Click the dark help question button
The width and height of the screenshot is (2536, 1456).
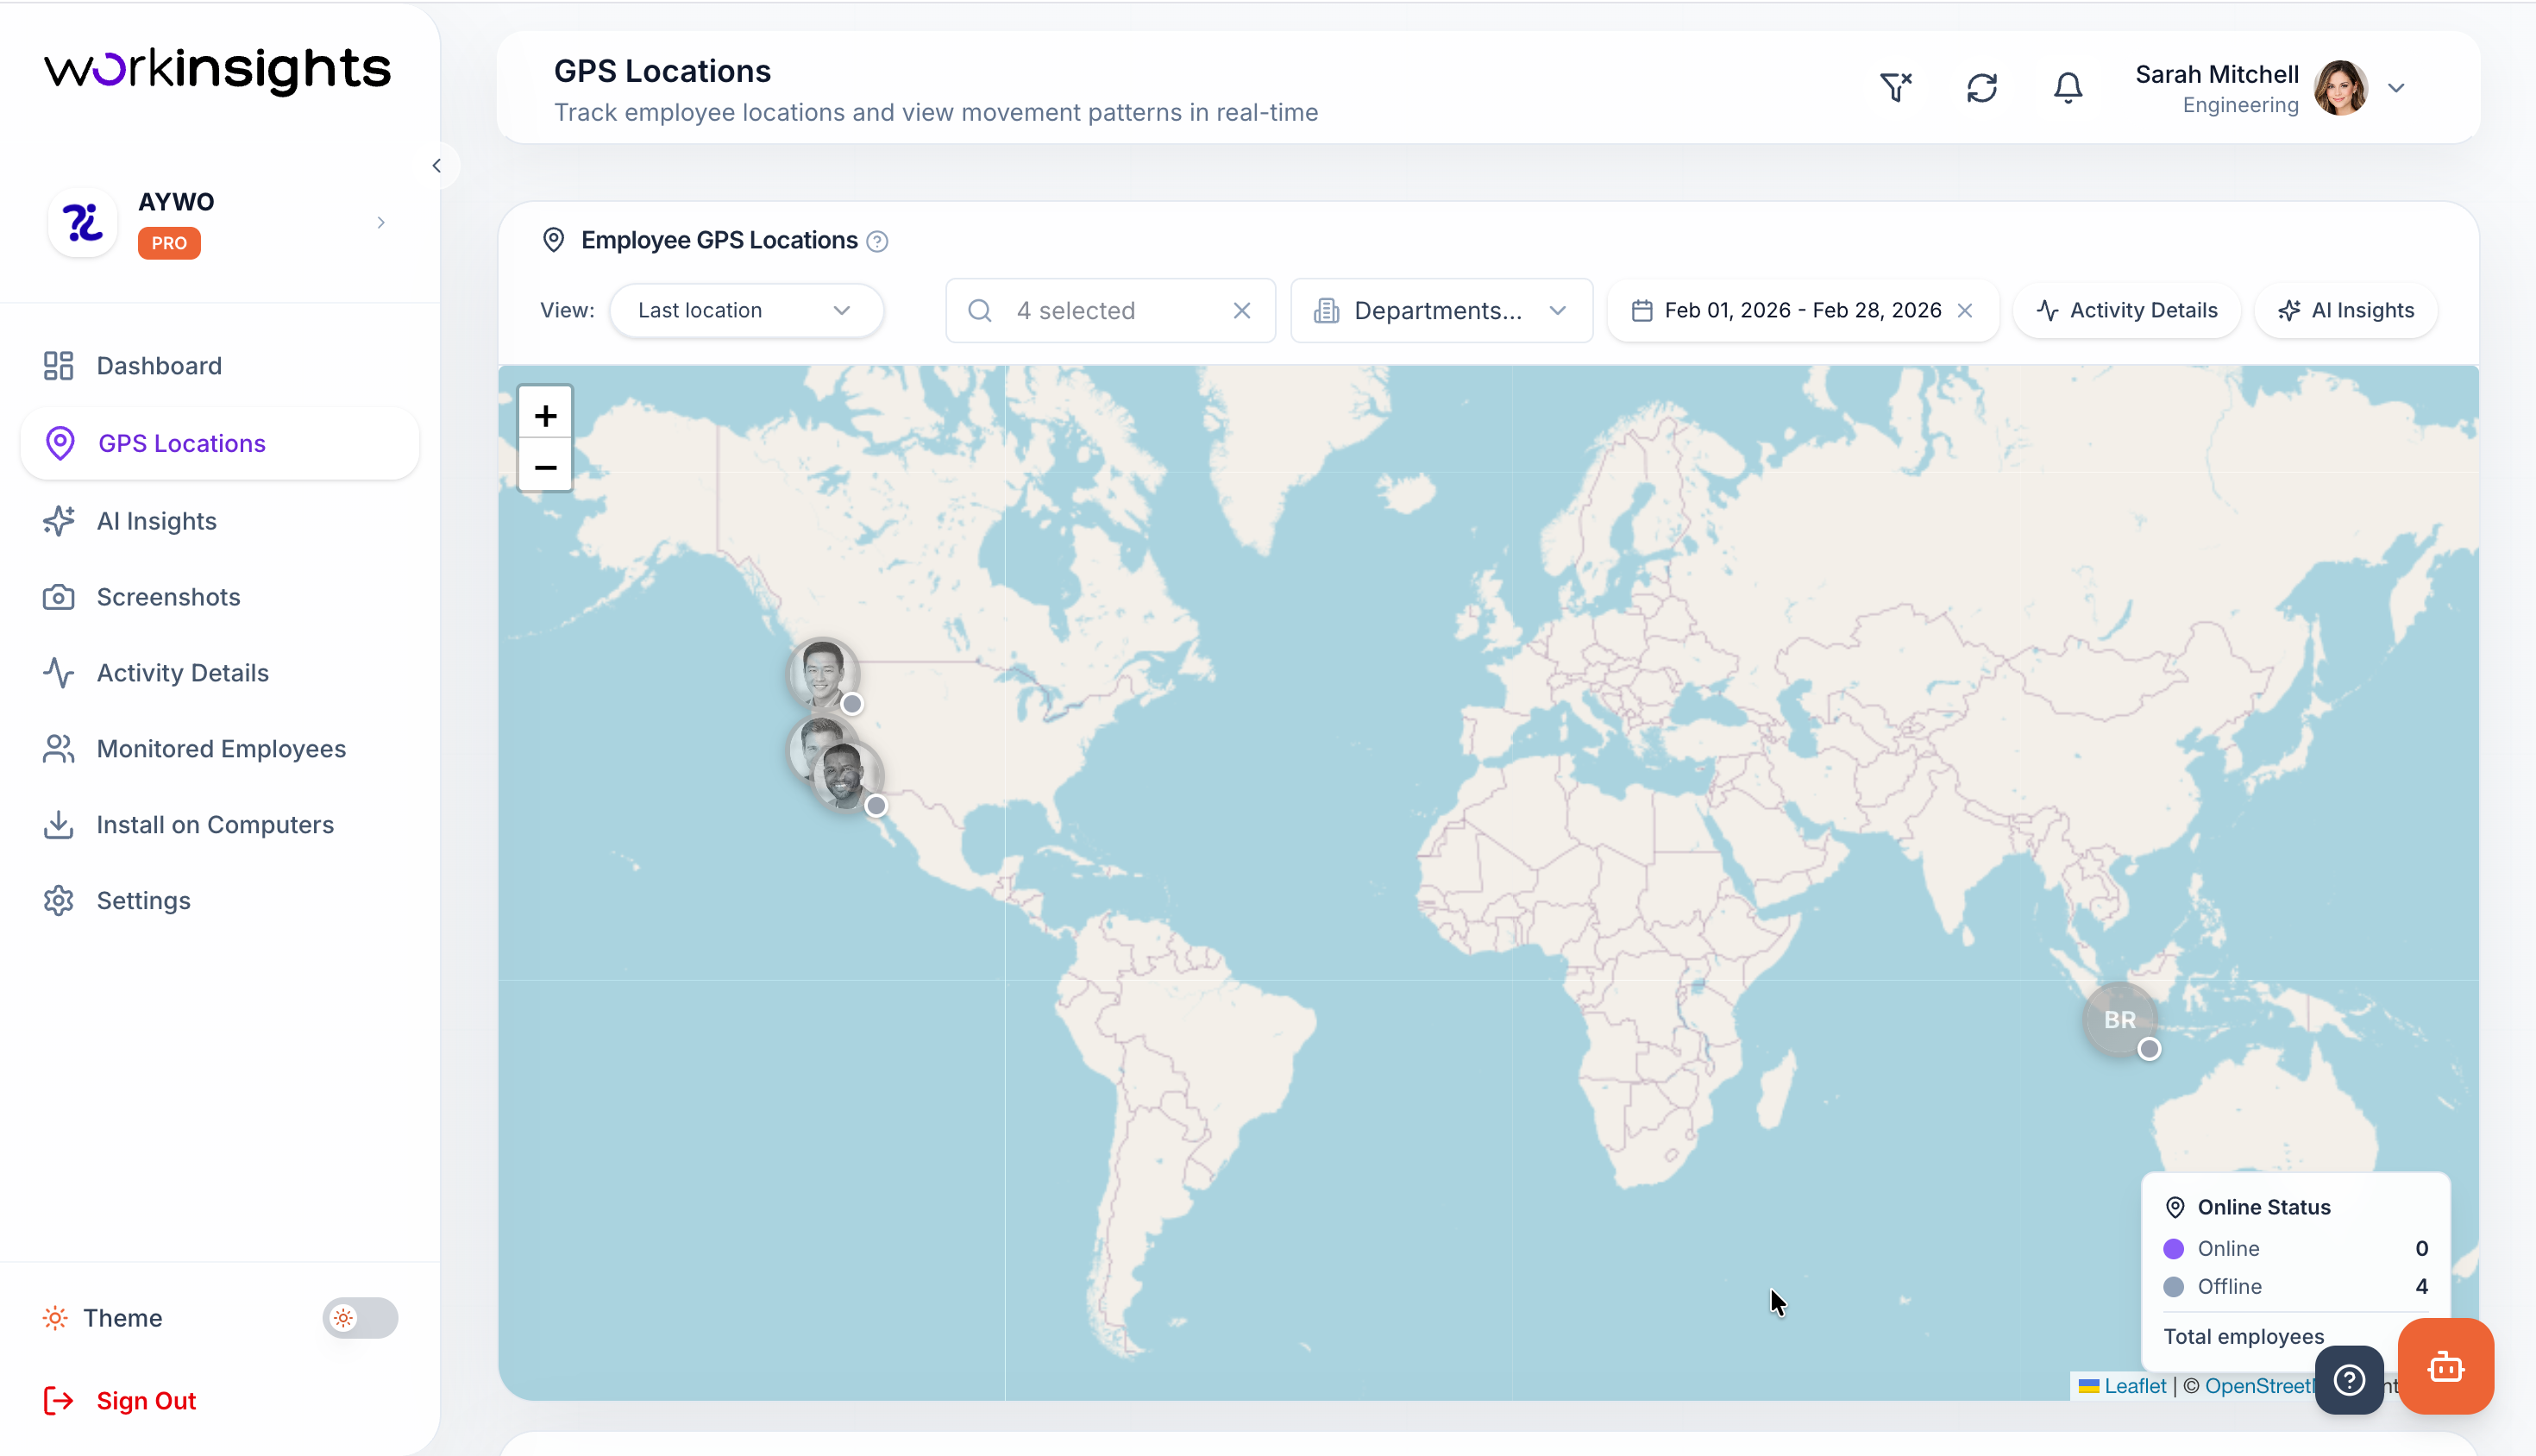(2349, 1380)
